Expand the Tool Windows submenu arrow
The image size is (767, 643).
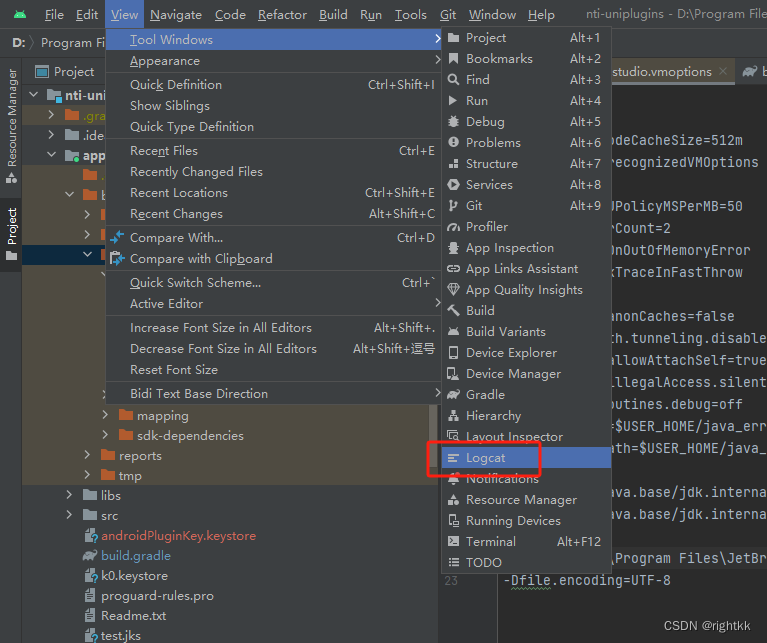coord(437,39)
